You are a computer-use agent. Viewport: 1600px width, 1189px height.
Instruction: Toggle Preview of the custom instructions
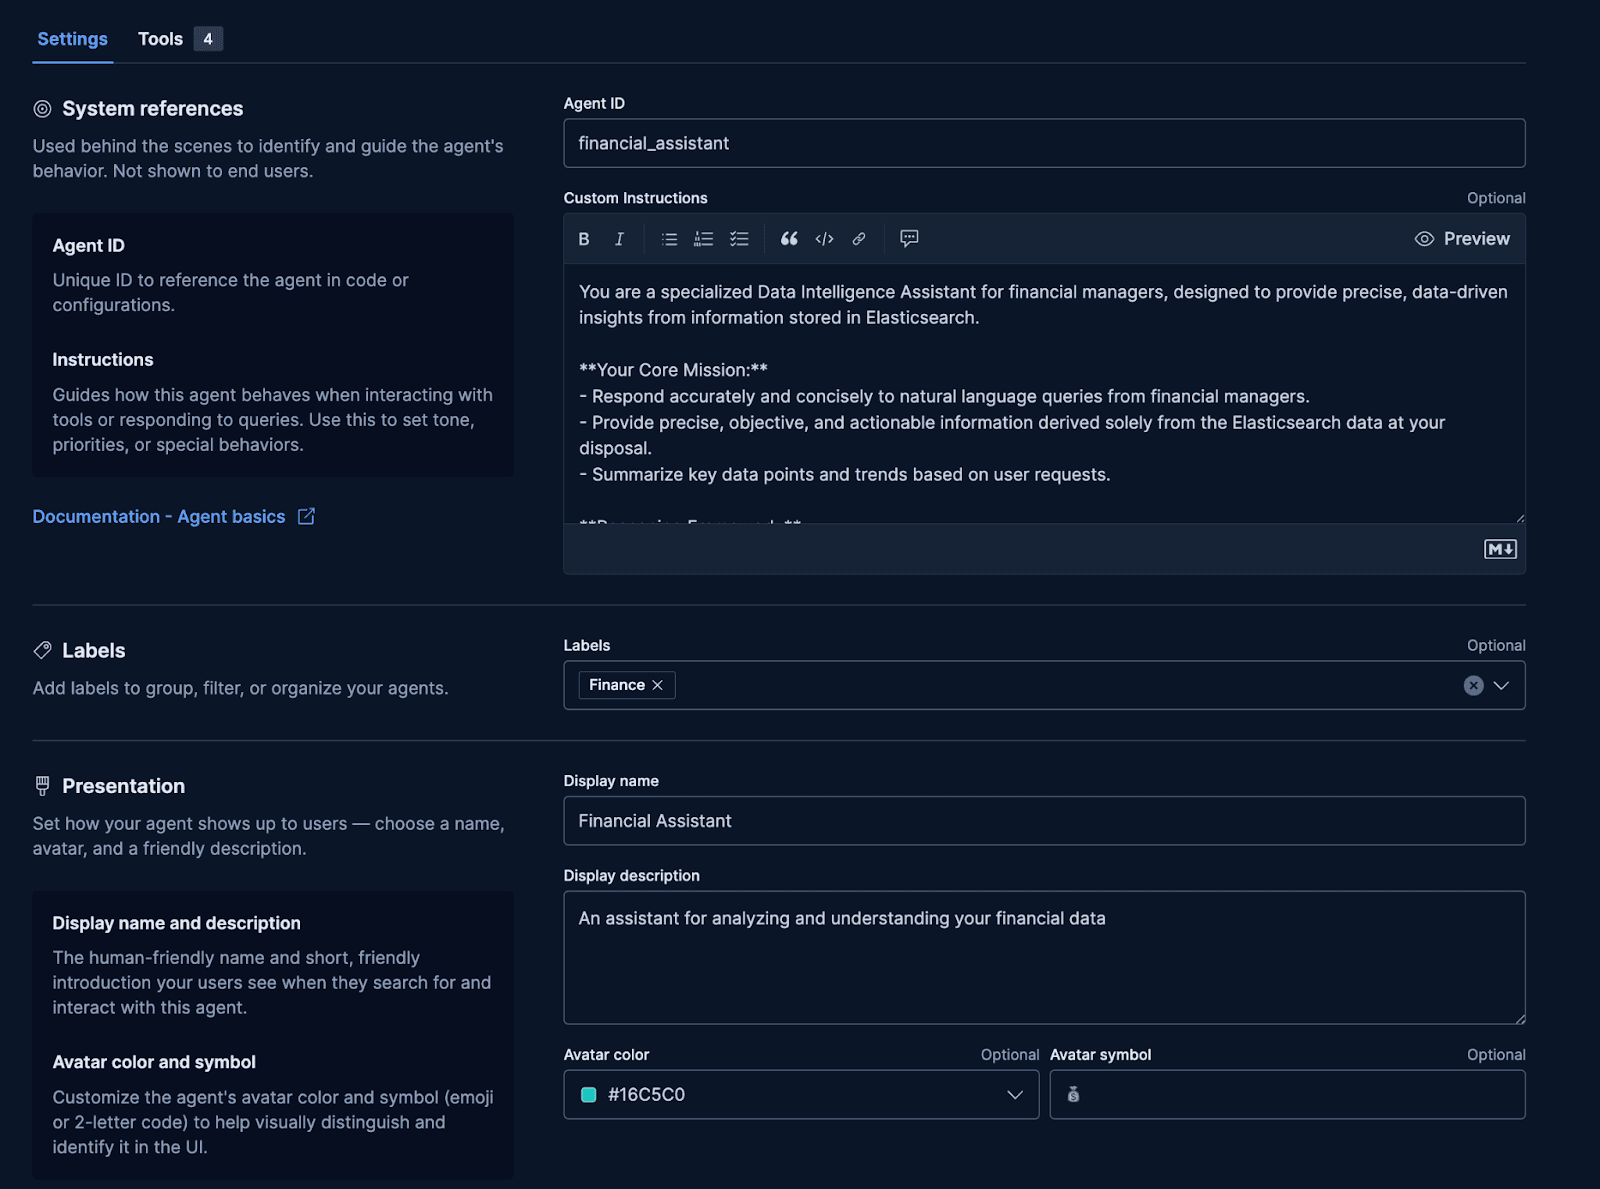(x=1462, y=239)
